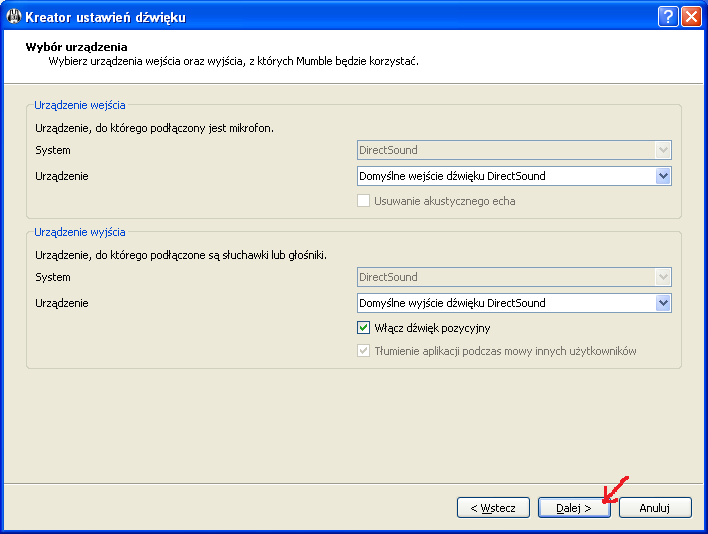Expand the output device Urządzenie dropdown arrow

click(x=662, y=303)
